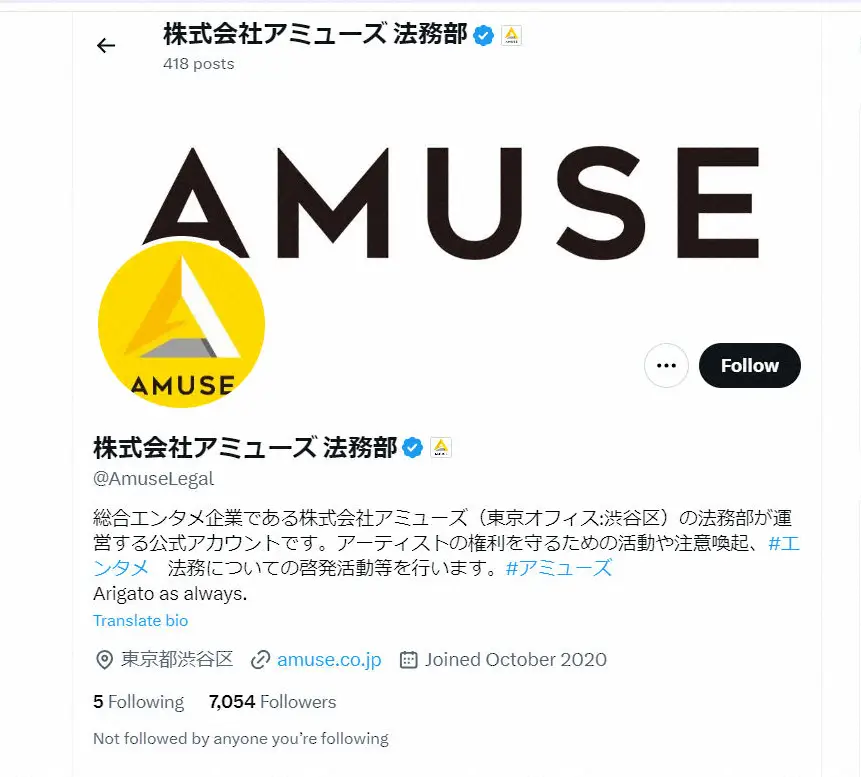Click the small Amuse badge beside profile name
Screen dimensions: 861x777
pyautogui.click(x=440, y=448)
